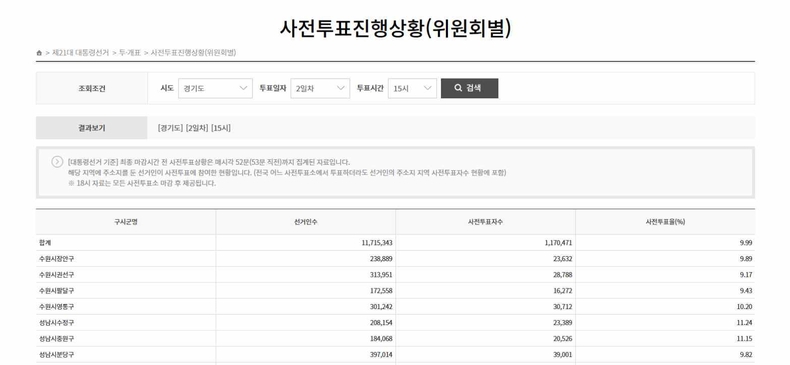
Task: Click the notice line starting [대통령선거 기준]
Action: [x=209, y=162]
